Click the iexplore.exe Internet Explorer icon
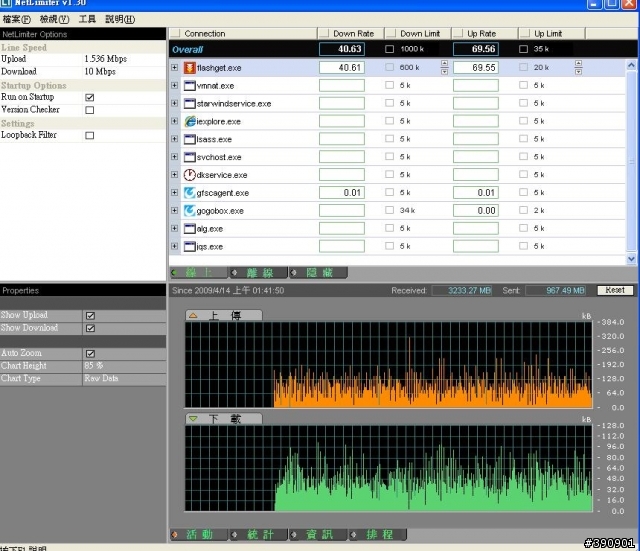 click(x=190, y=121)
